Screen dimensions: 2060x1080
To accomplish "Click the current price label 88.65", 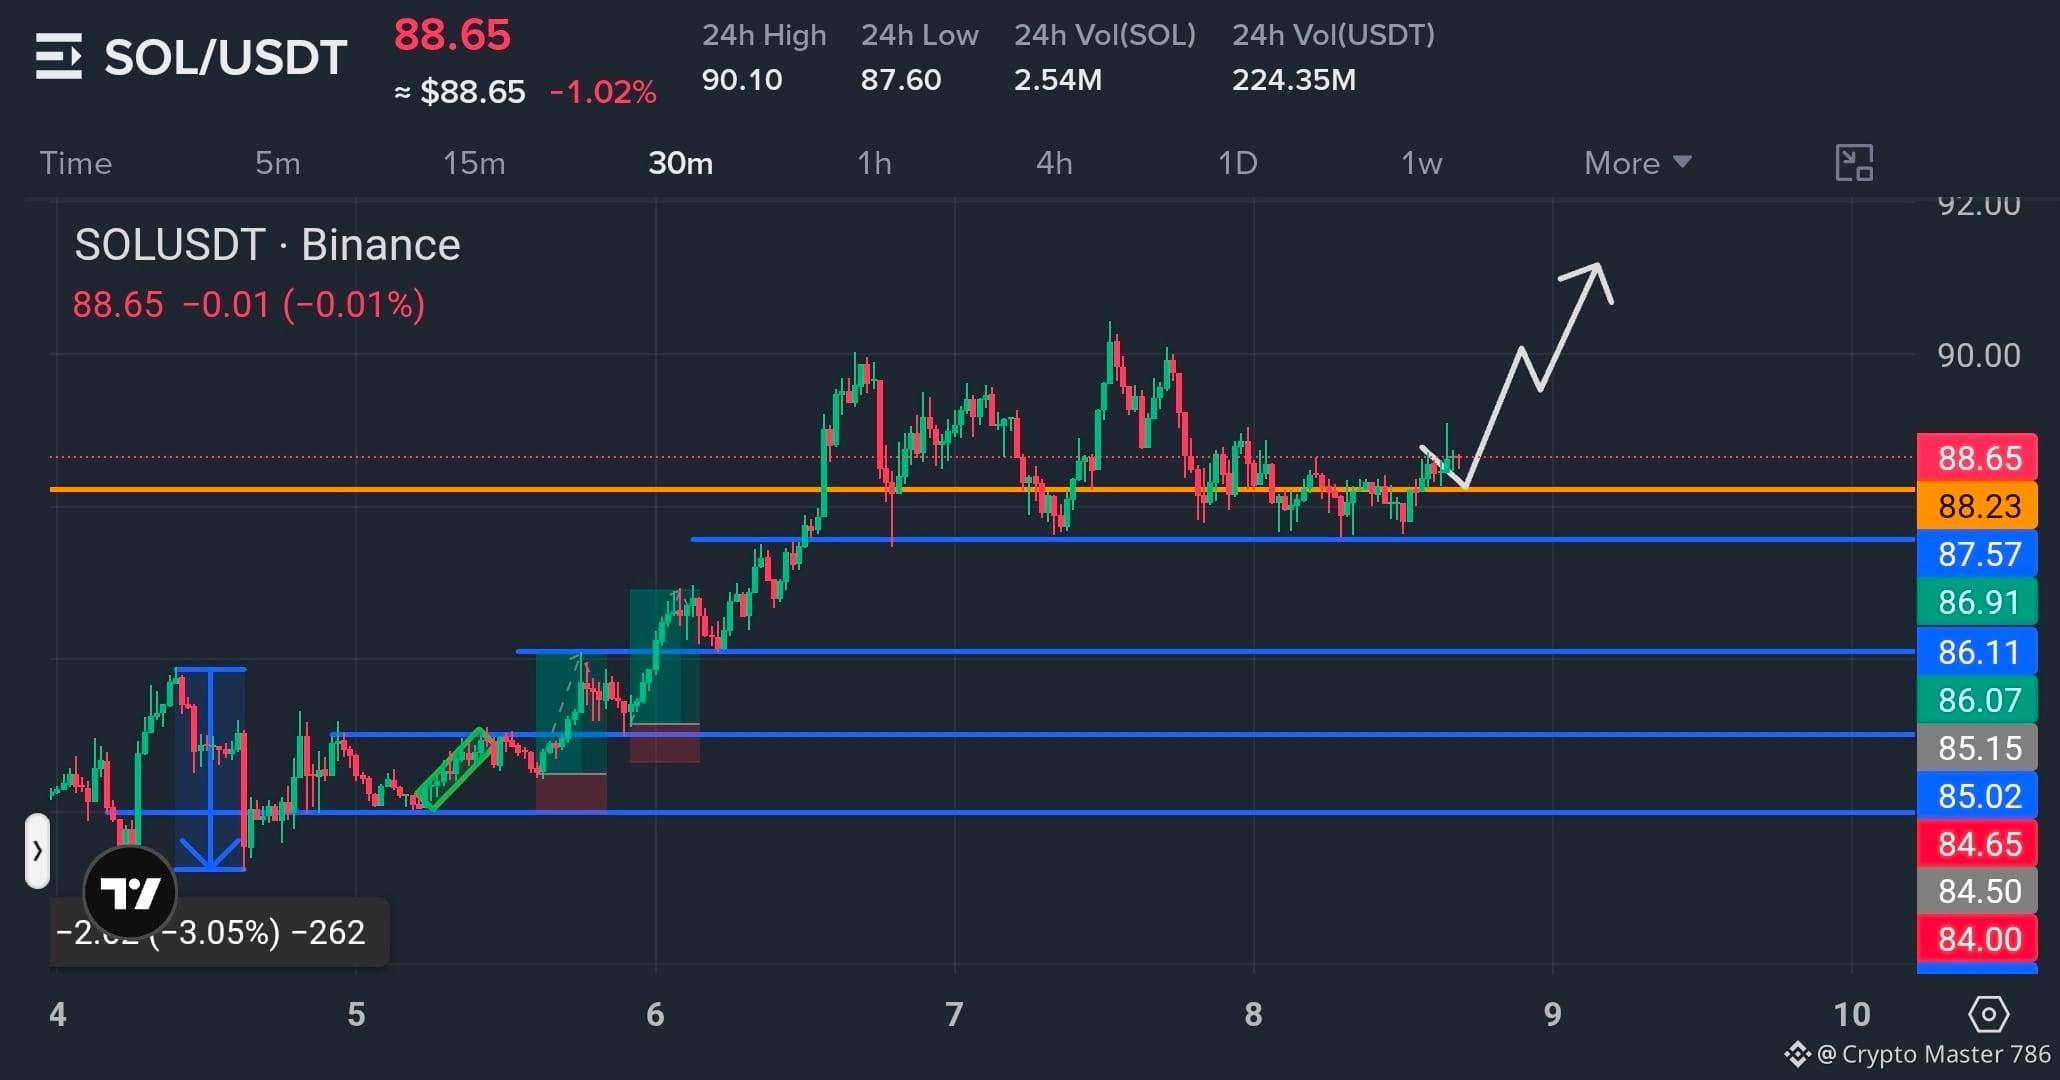I will 1977,458.
